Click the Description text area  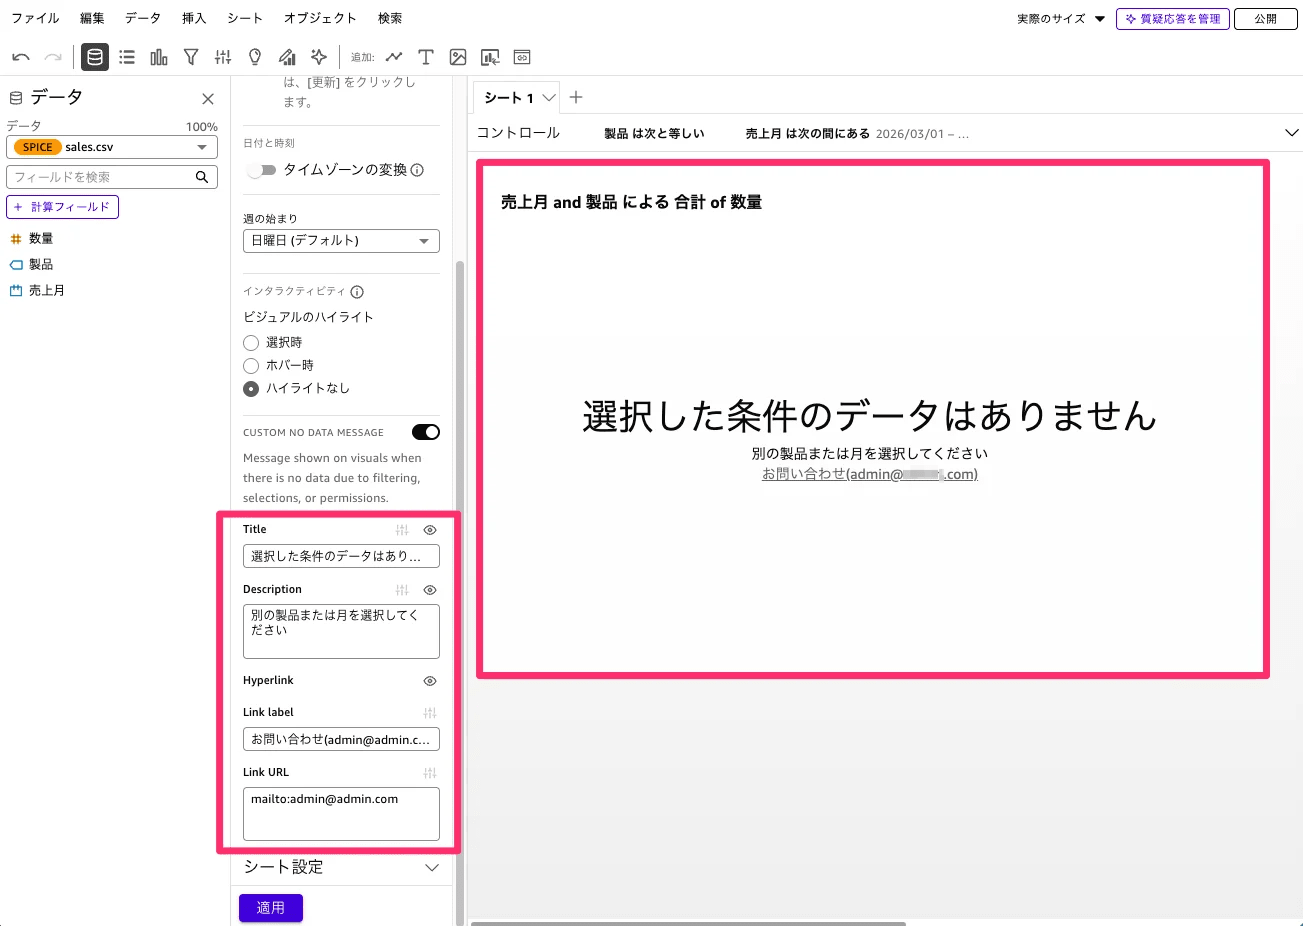pos(341,631)
